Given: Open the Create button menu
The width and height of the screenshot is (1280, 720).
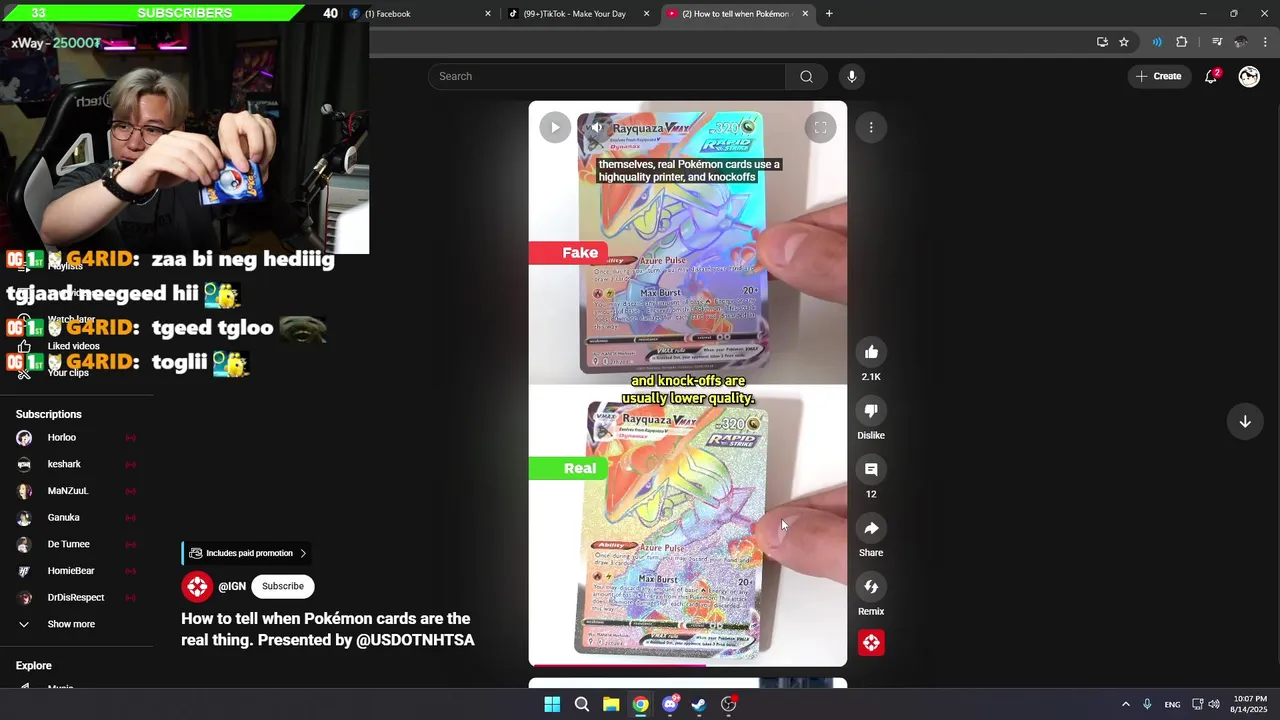Looking at the screenshot, I should [x=1158, y=76].
